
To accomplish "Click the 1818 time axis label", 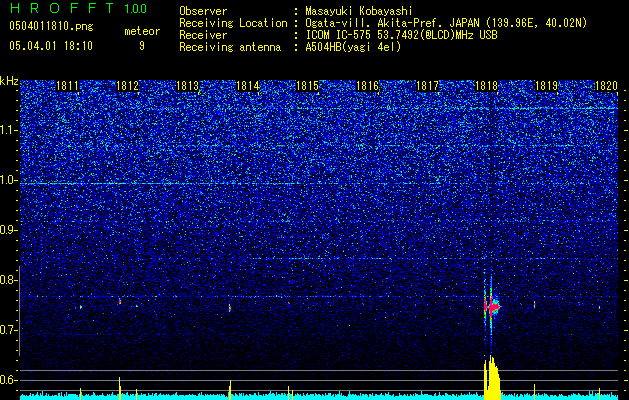I will [486, 86].
